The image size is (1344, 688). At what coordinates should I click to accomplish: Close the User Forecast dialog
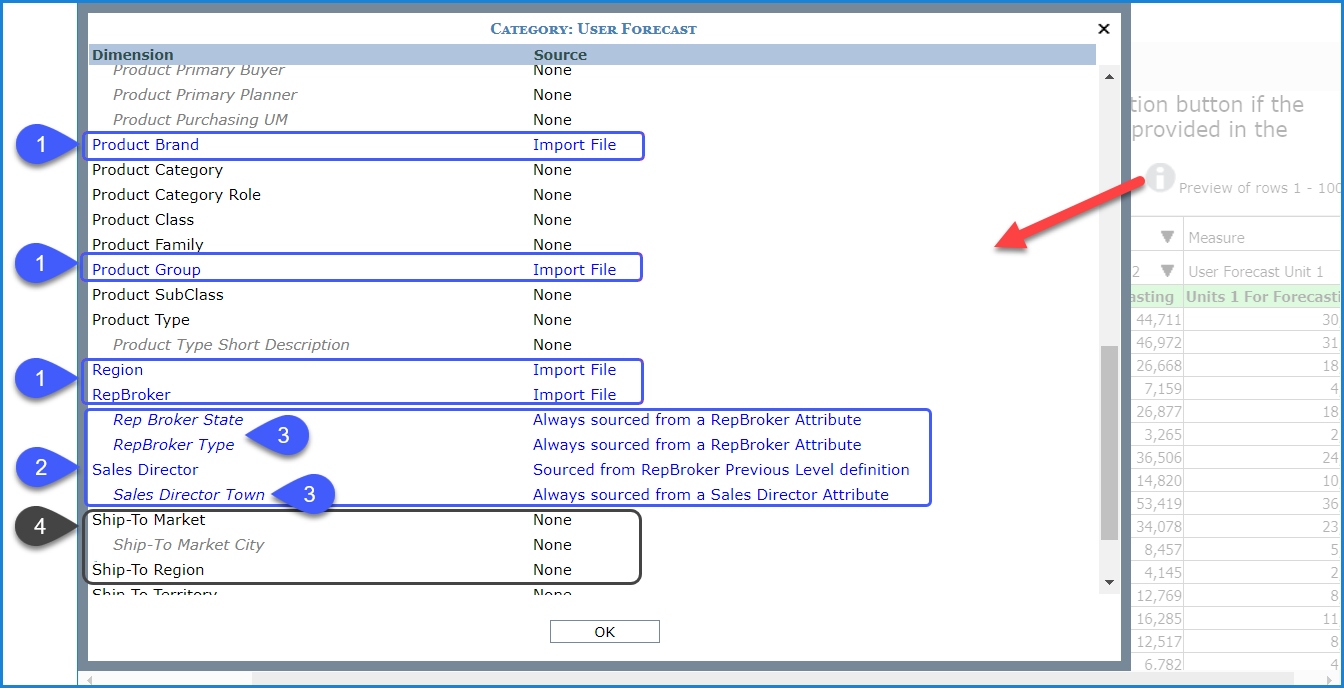[1104, 29]
